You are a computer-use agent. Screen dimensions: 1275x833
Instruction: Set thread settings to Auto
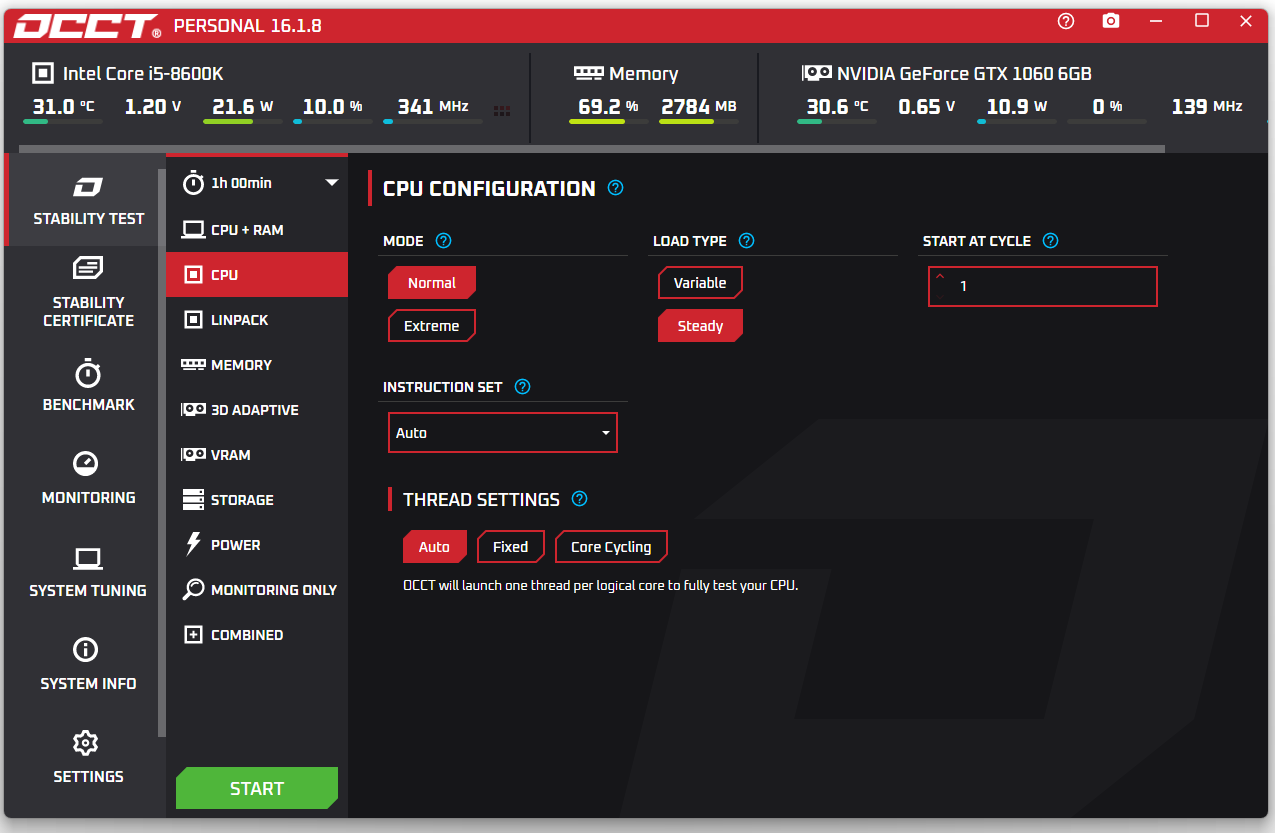point(434,547)
